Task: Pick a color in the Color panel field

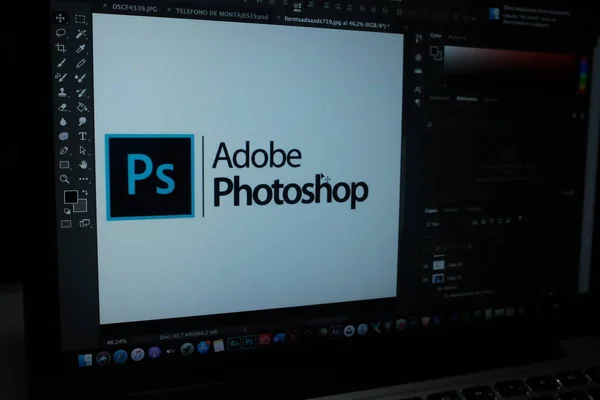Action: click(x=510, y=65)
